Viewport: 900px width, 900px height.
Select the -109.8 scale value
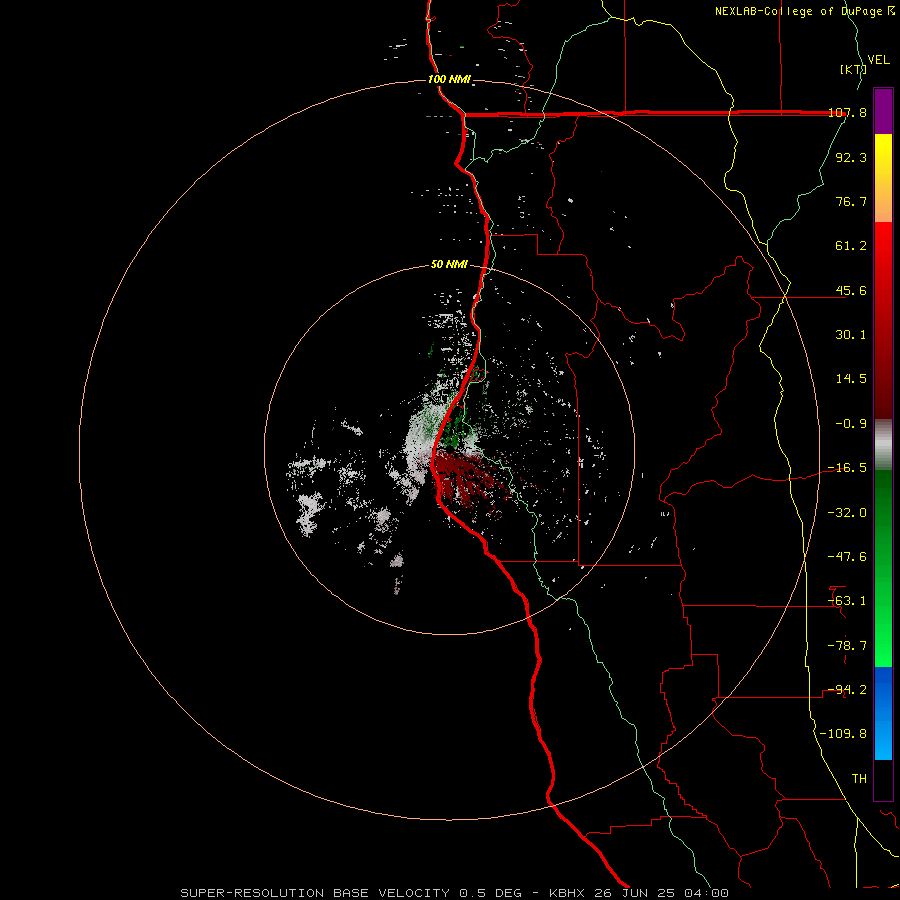[x=844, y=734]
